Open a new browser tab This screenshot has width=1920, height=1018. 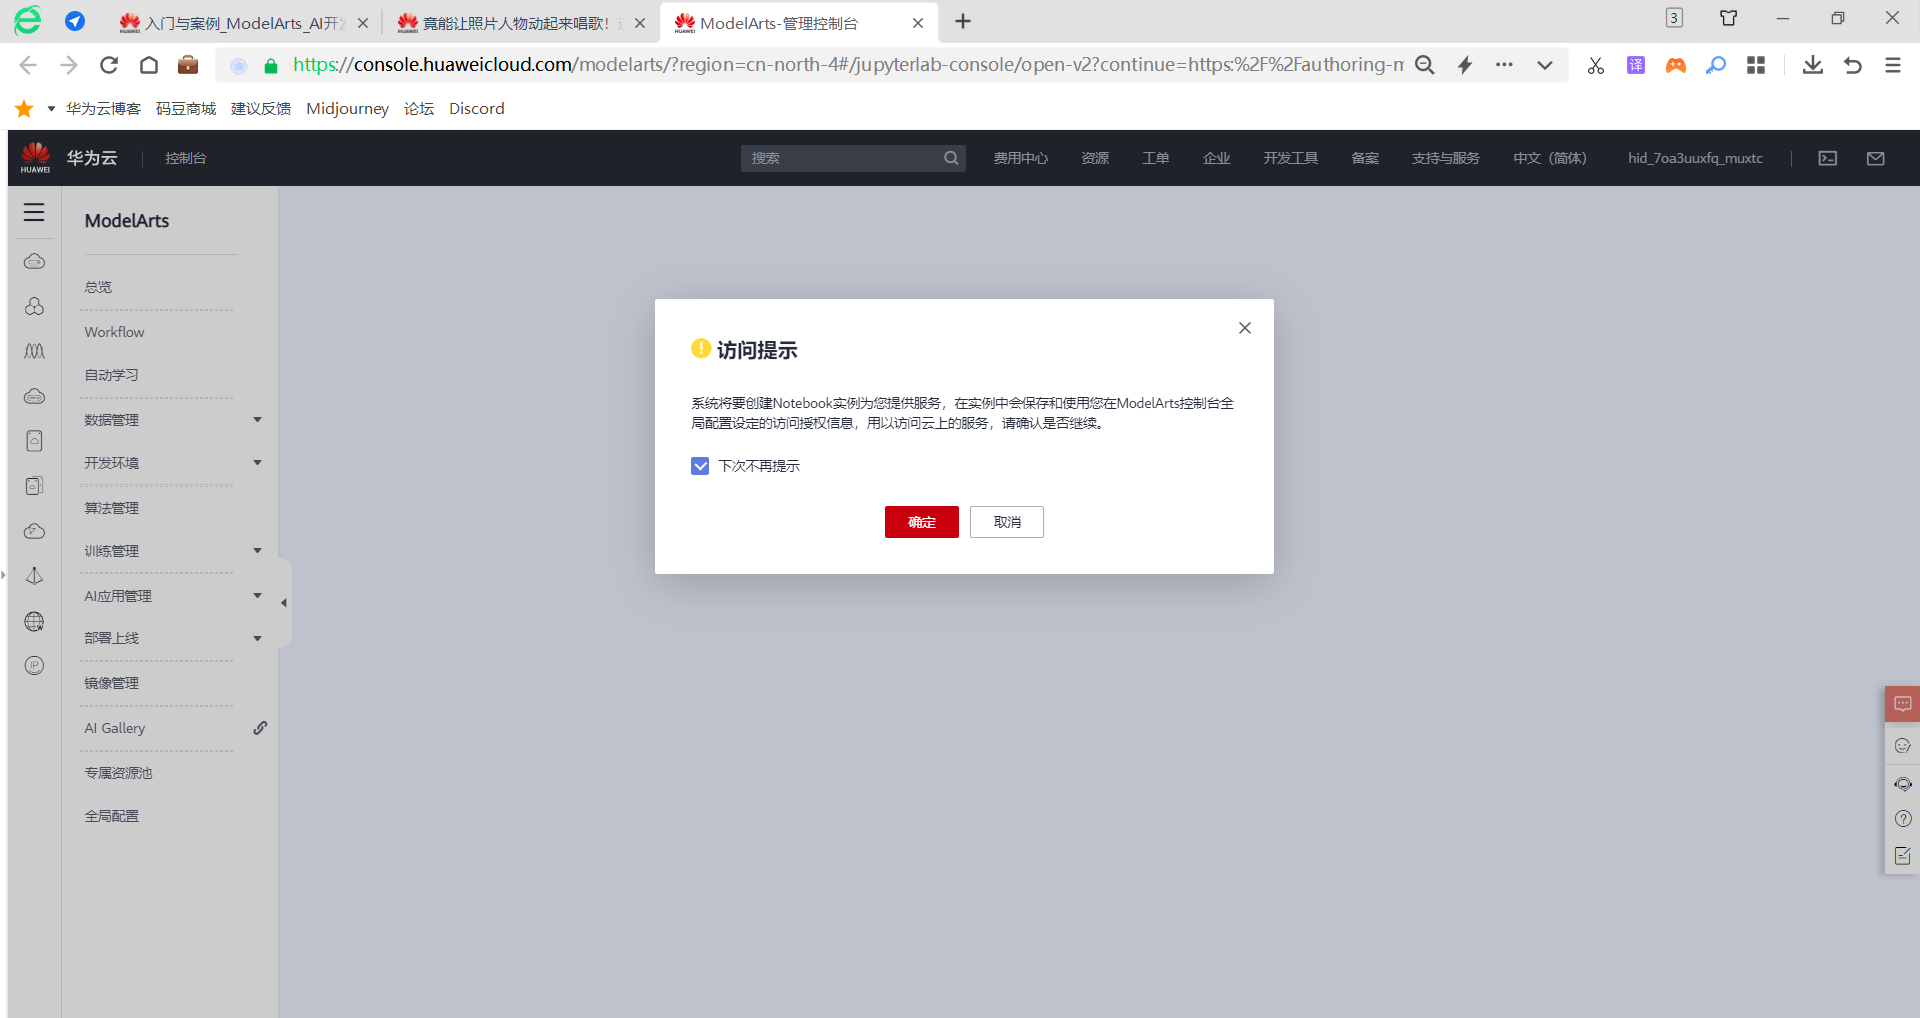pyautogui.click(x=963, y=22)
